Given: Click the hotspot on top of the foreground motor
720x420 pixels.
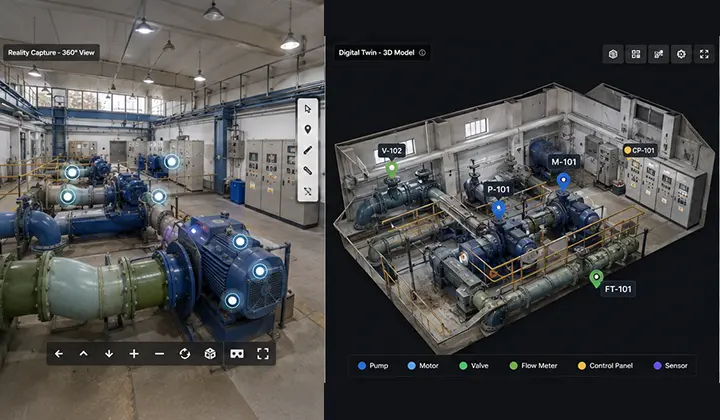Looking at the screenshot, I should pos(240,241).
